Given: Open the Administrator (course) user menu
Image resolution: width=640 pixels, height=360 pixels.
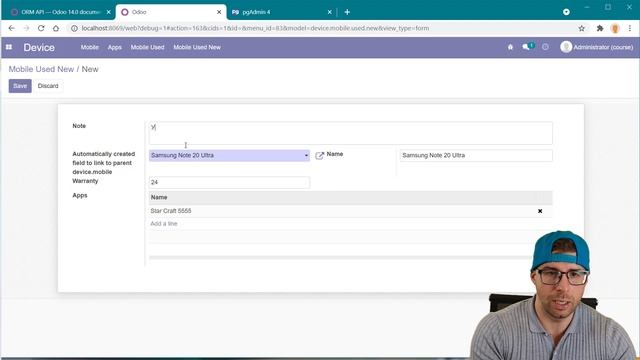Looking at the screenshot, I should (597, 47).
